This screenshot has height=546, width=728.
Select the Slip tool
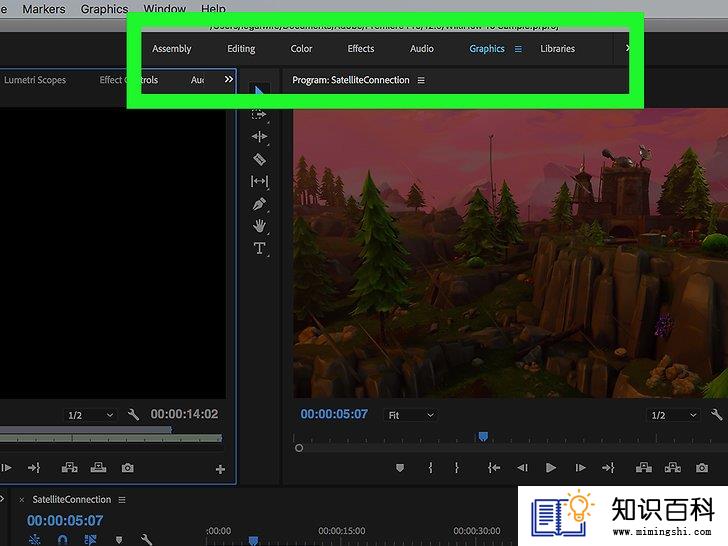[259, 181]
